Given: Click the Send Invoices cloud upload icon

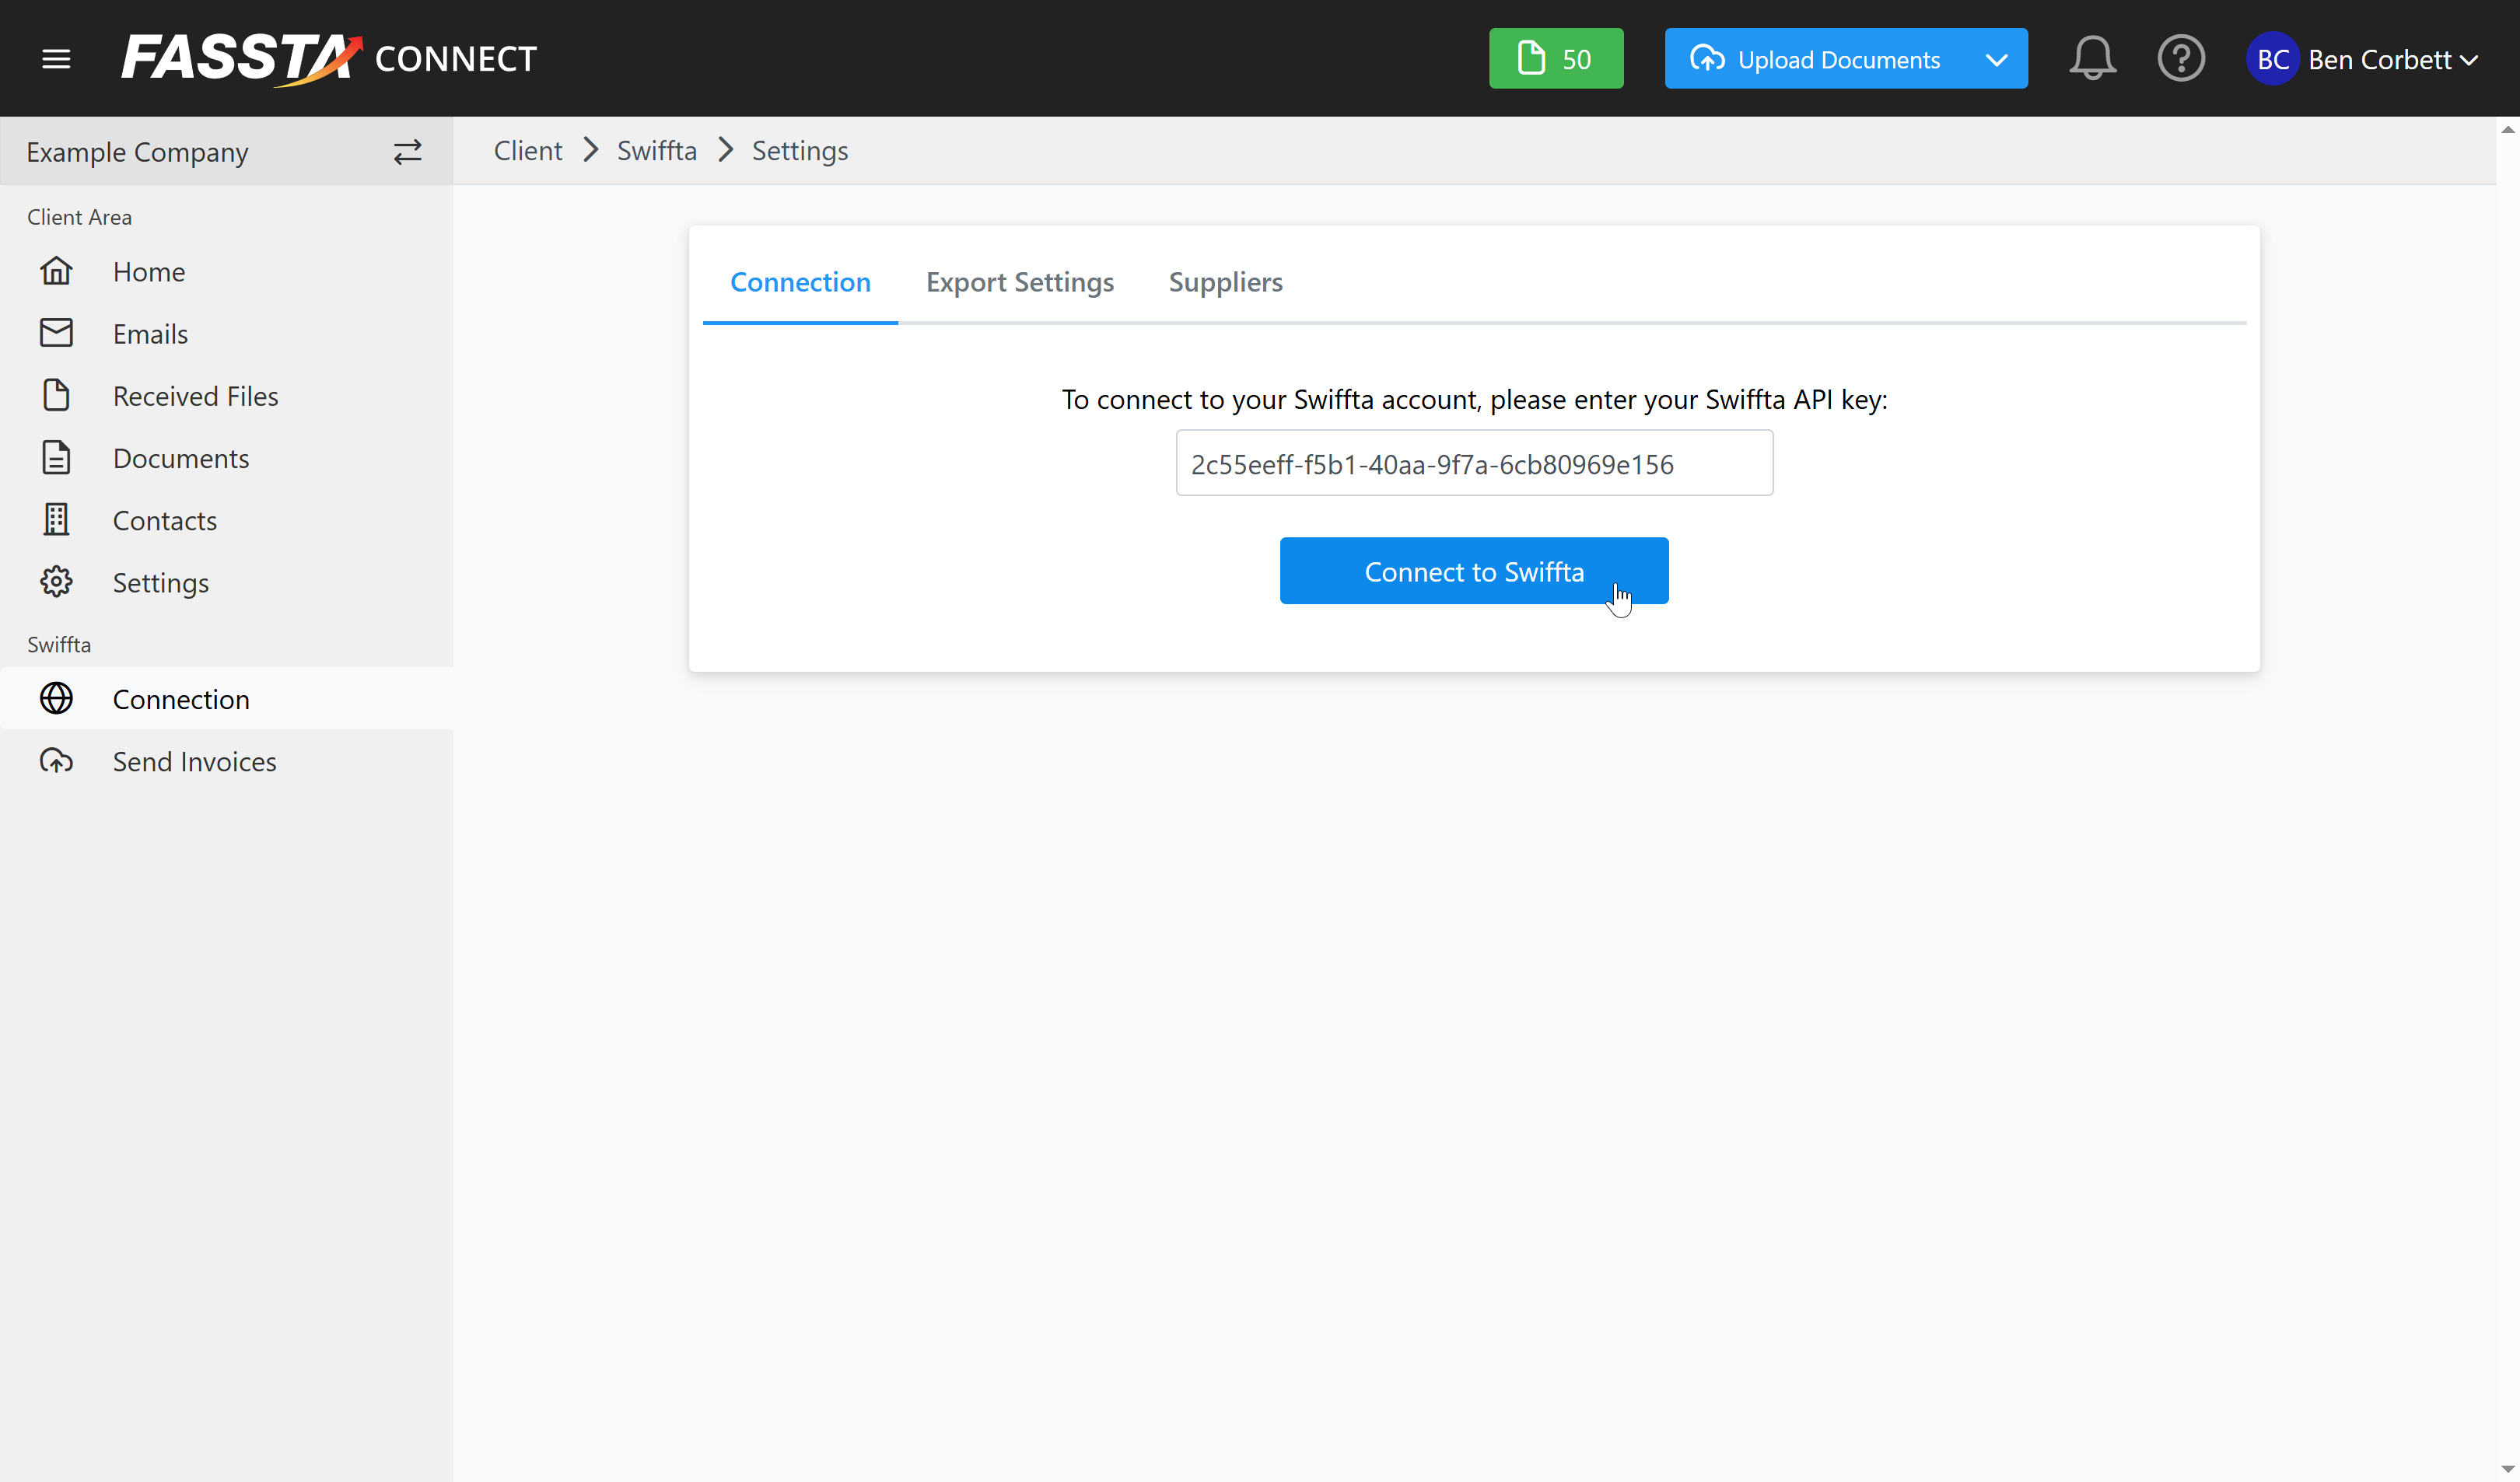Looking at the screenshot, I should [56, 761].
